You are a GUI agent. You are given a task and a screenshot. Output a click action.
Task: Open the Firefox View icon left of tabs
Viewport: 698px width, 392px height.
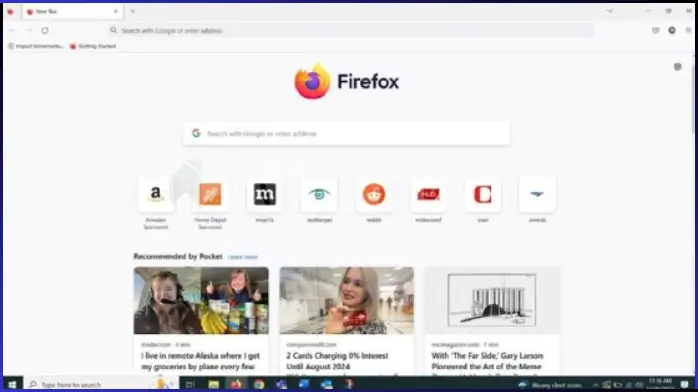click(x=10, y=12)
